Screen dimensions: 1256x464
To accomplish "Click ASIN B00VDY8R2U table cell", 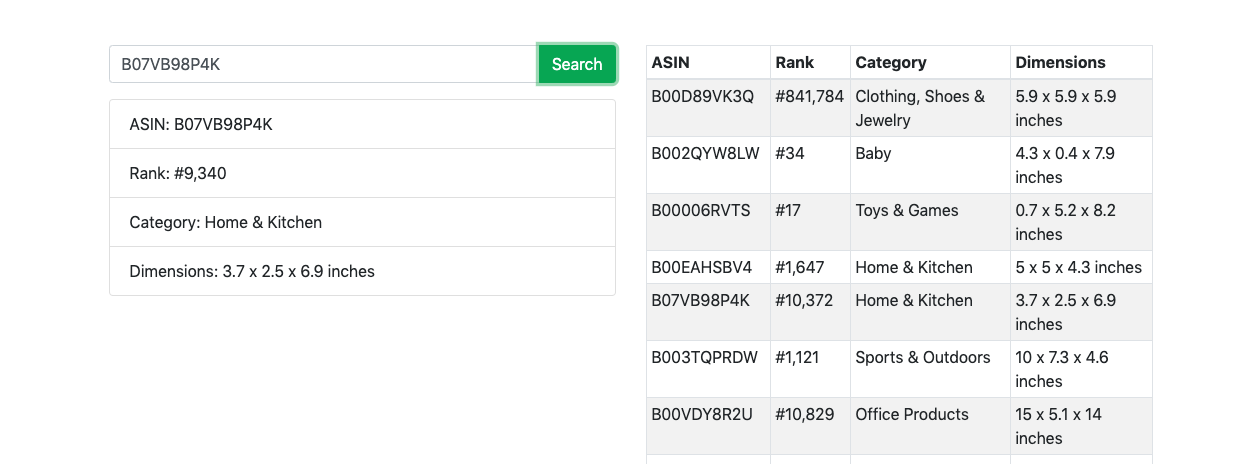I will click(x=708, y=426).
